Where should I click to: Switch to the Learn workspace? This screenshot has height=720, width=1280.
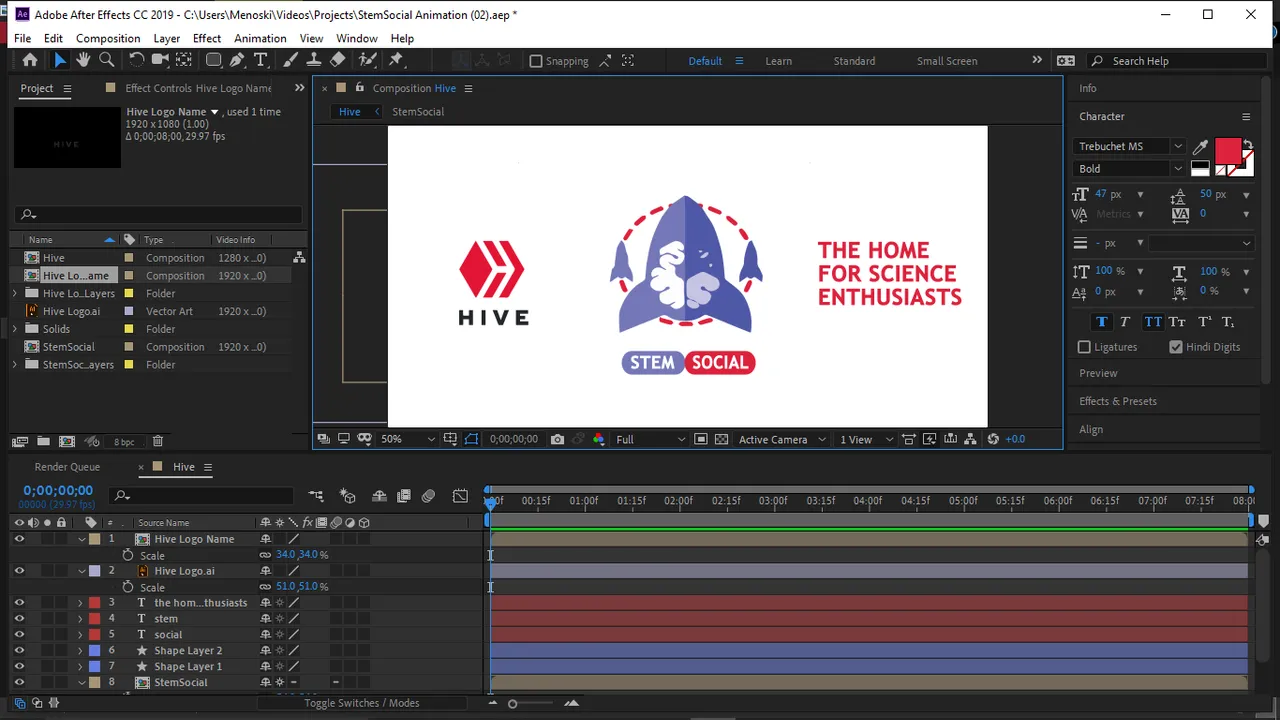(779, 61)
